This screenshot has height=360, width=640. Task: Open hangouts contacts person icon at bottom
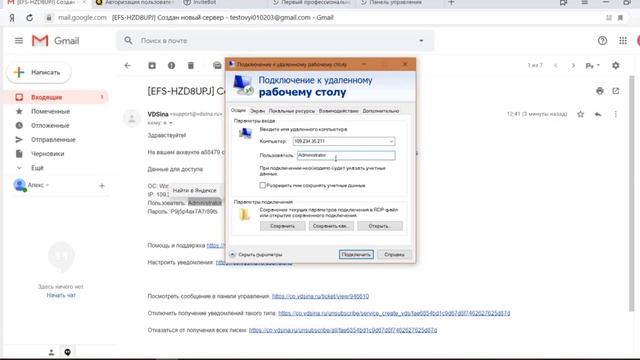51,352
